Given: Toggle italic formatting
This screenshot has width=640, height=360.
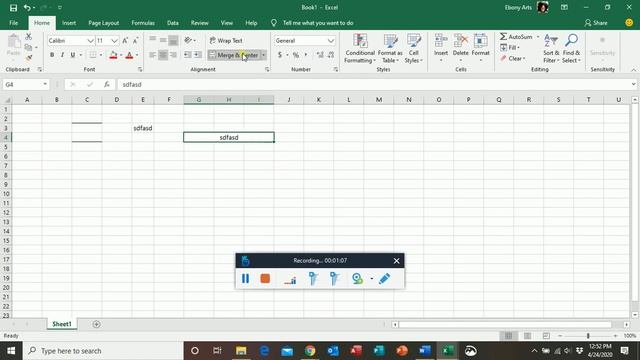Looking at the screenshot, I should point(62,55).
